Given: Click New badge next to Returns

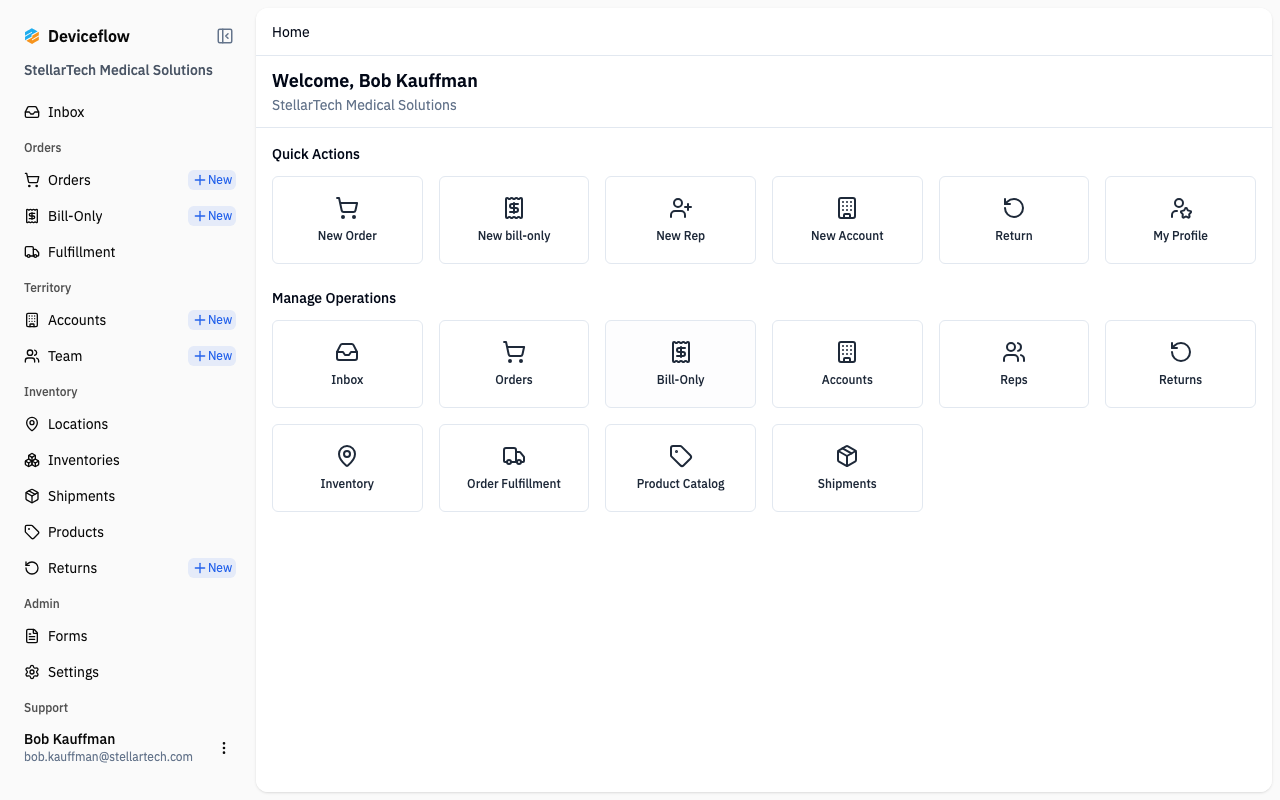Looking at the screenshot, I should click(212, 568).
